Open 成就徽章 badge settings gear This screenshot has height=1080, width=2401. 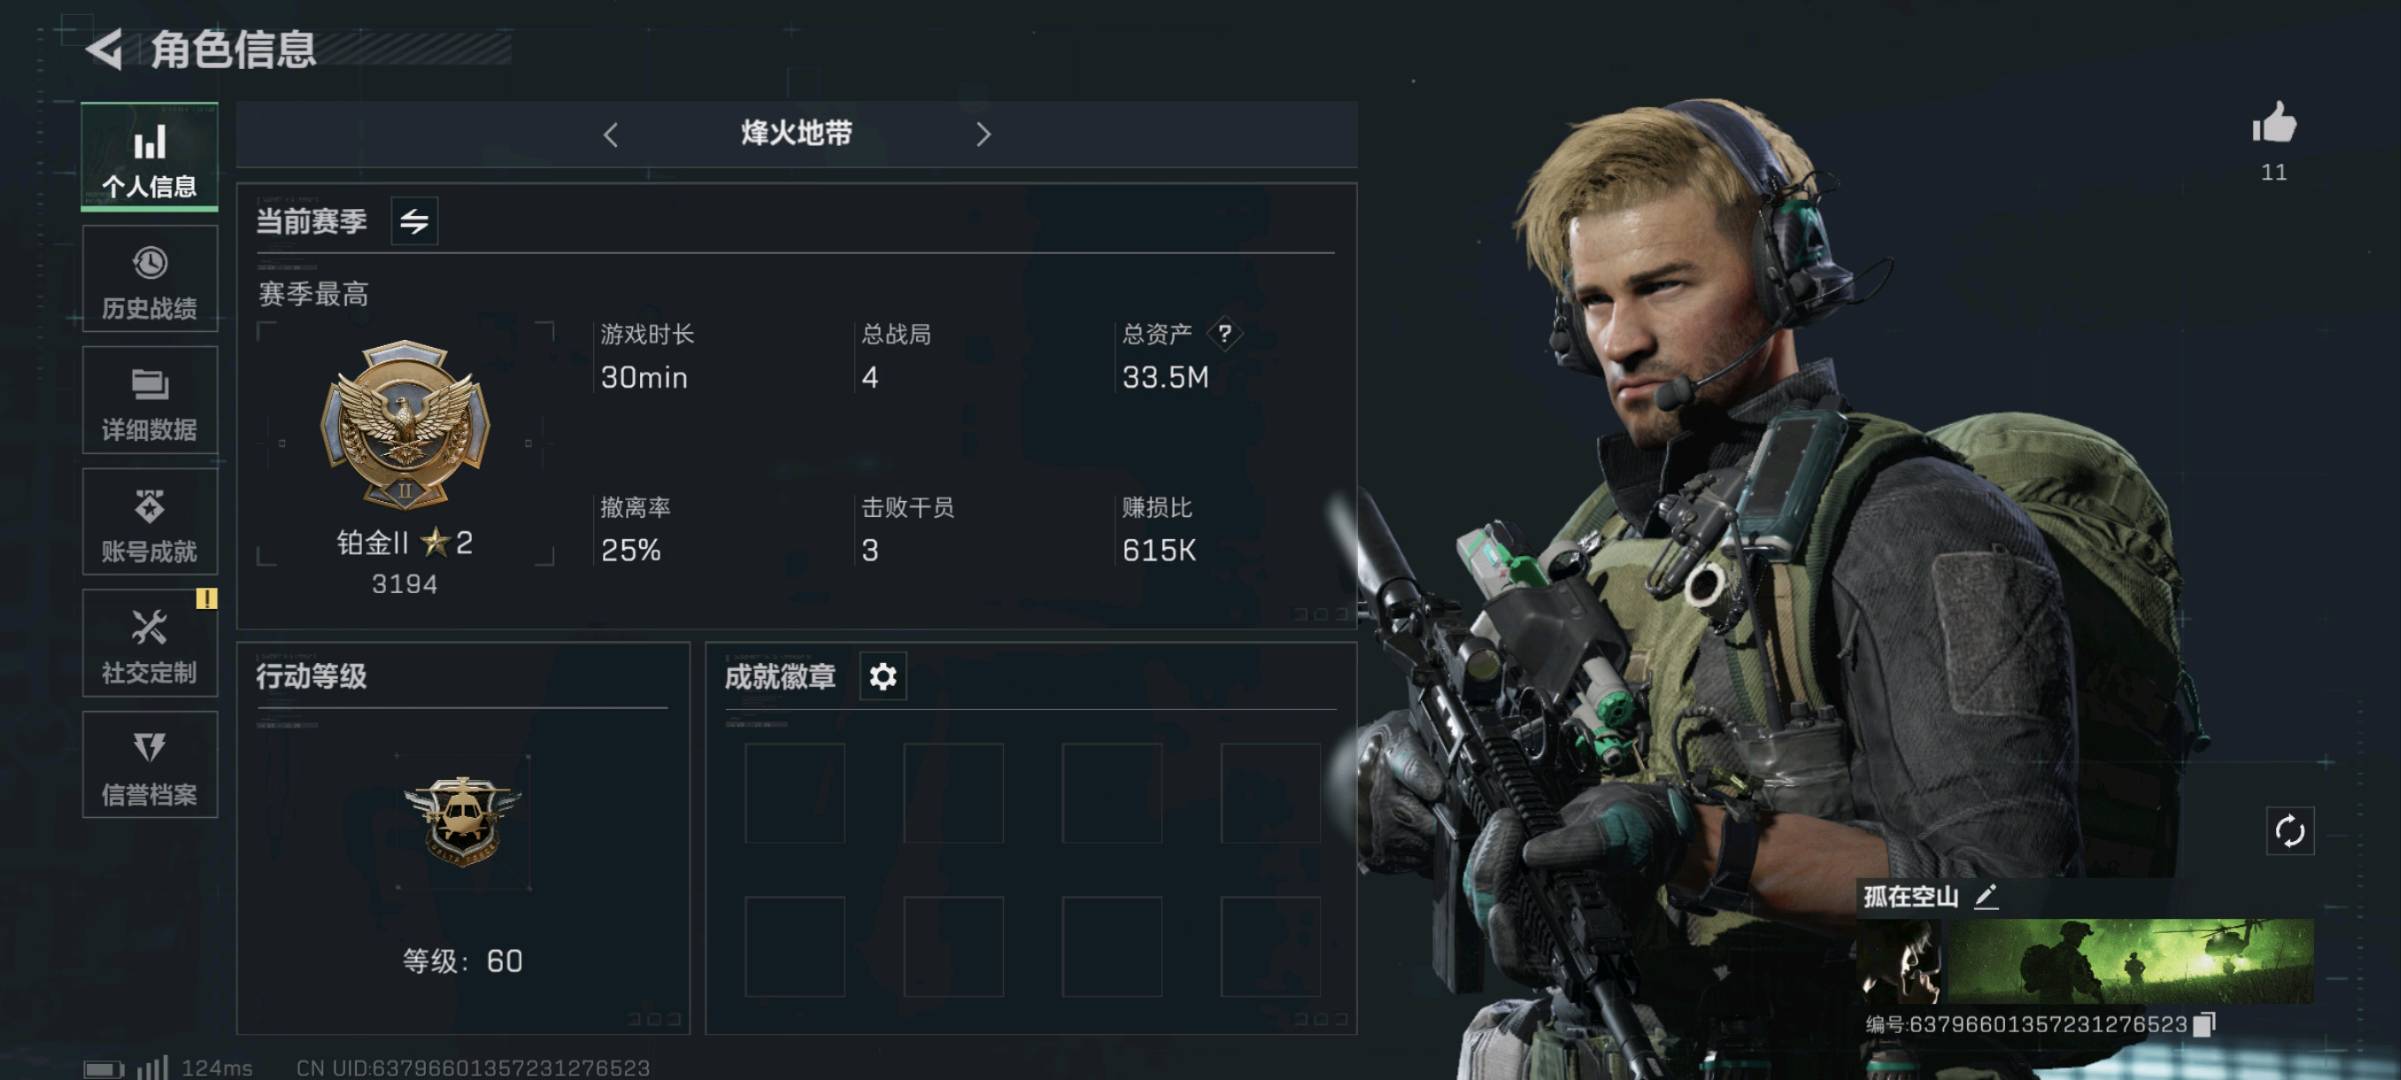pos(883,677)
